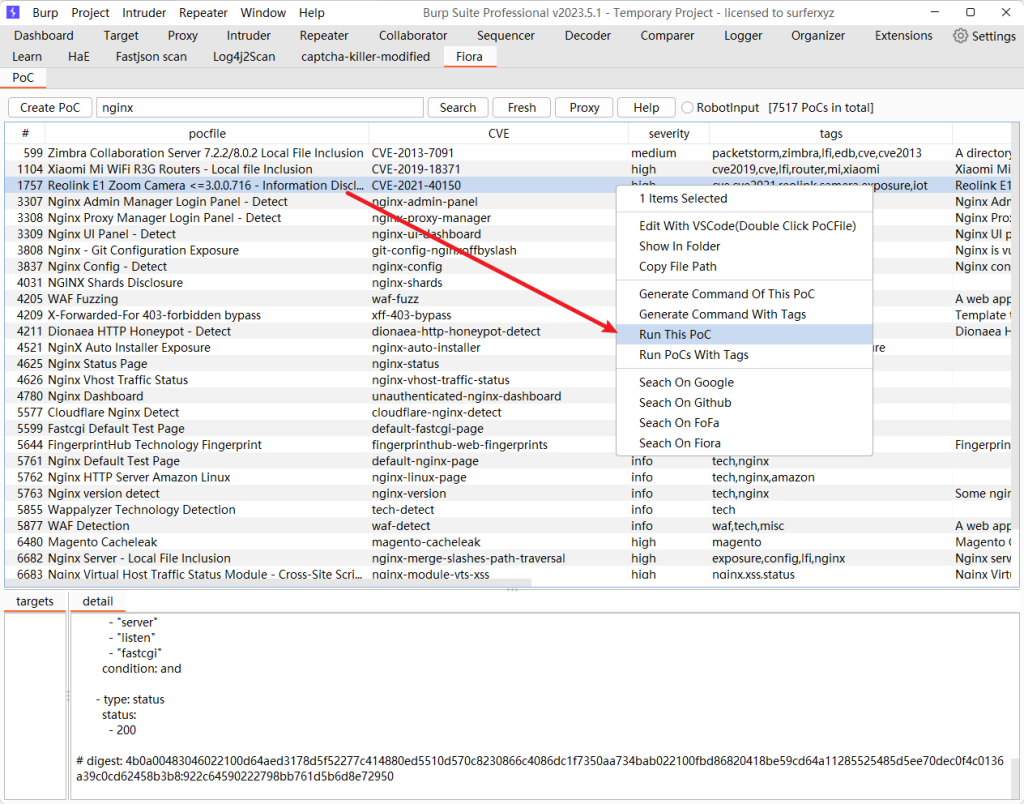Select Run This PoC from context menu
The width and height of the screenshot is (1024, 804).
pos(675,335)
